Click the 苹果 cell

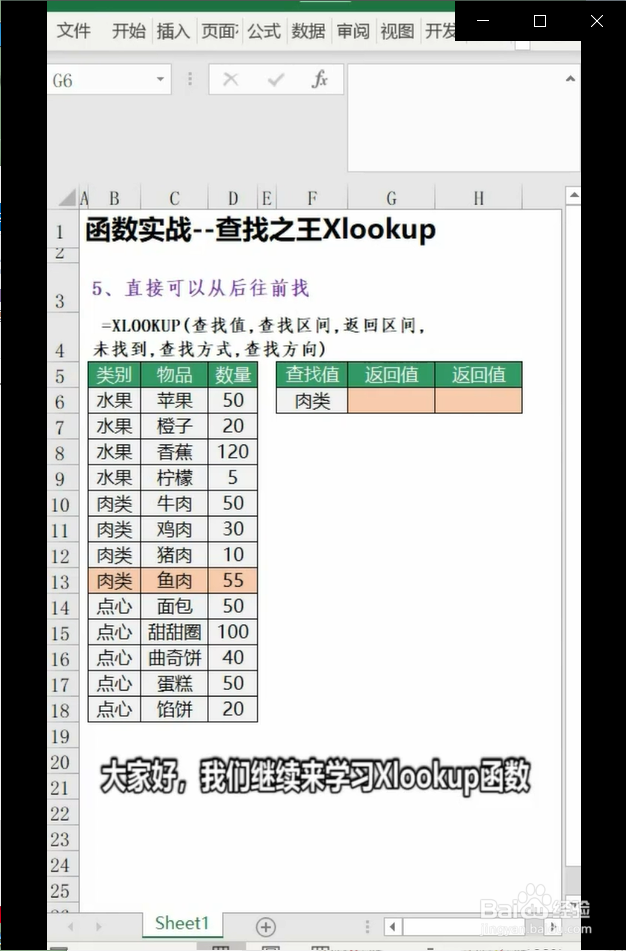tap(174, 400)
